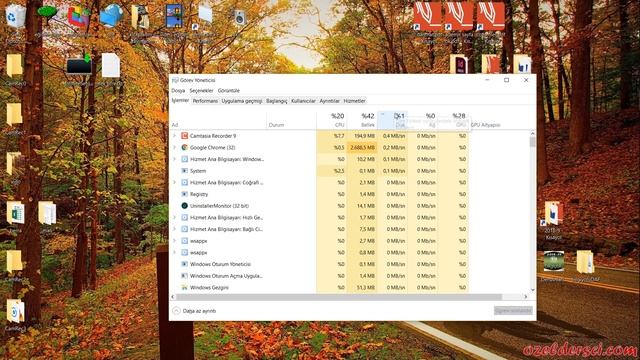Switch to the Başlangıç tab
The height and width of the screenshot is (360, 640).
point(276,101)
